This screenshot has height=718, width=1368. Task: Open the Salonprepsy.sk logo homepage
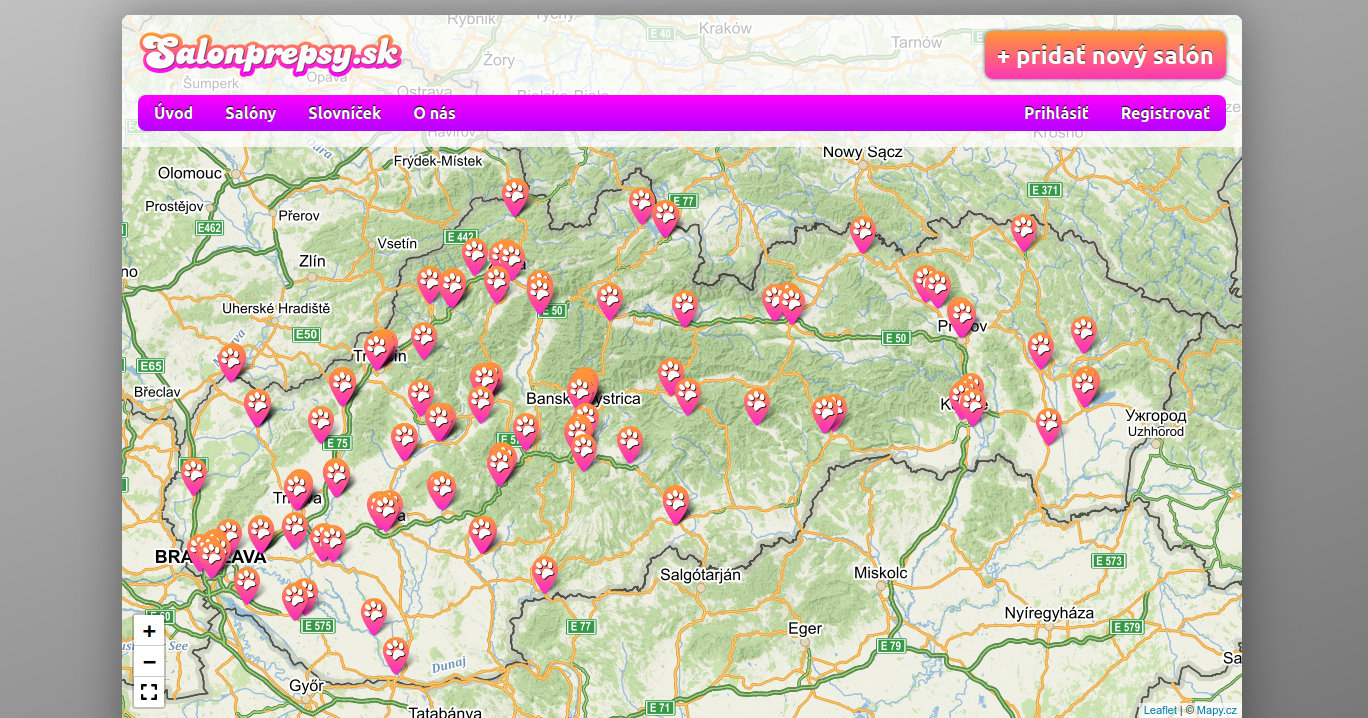[270, 54]
